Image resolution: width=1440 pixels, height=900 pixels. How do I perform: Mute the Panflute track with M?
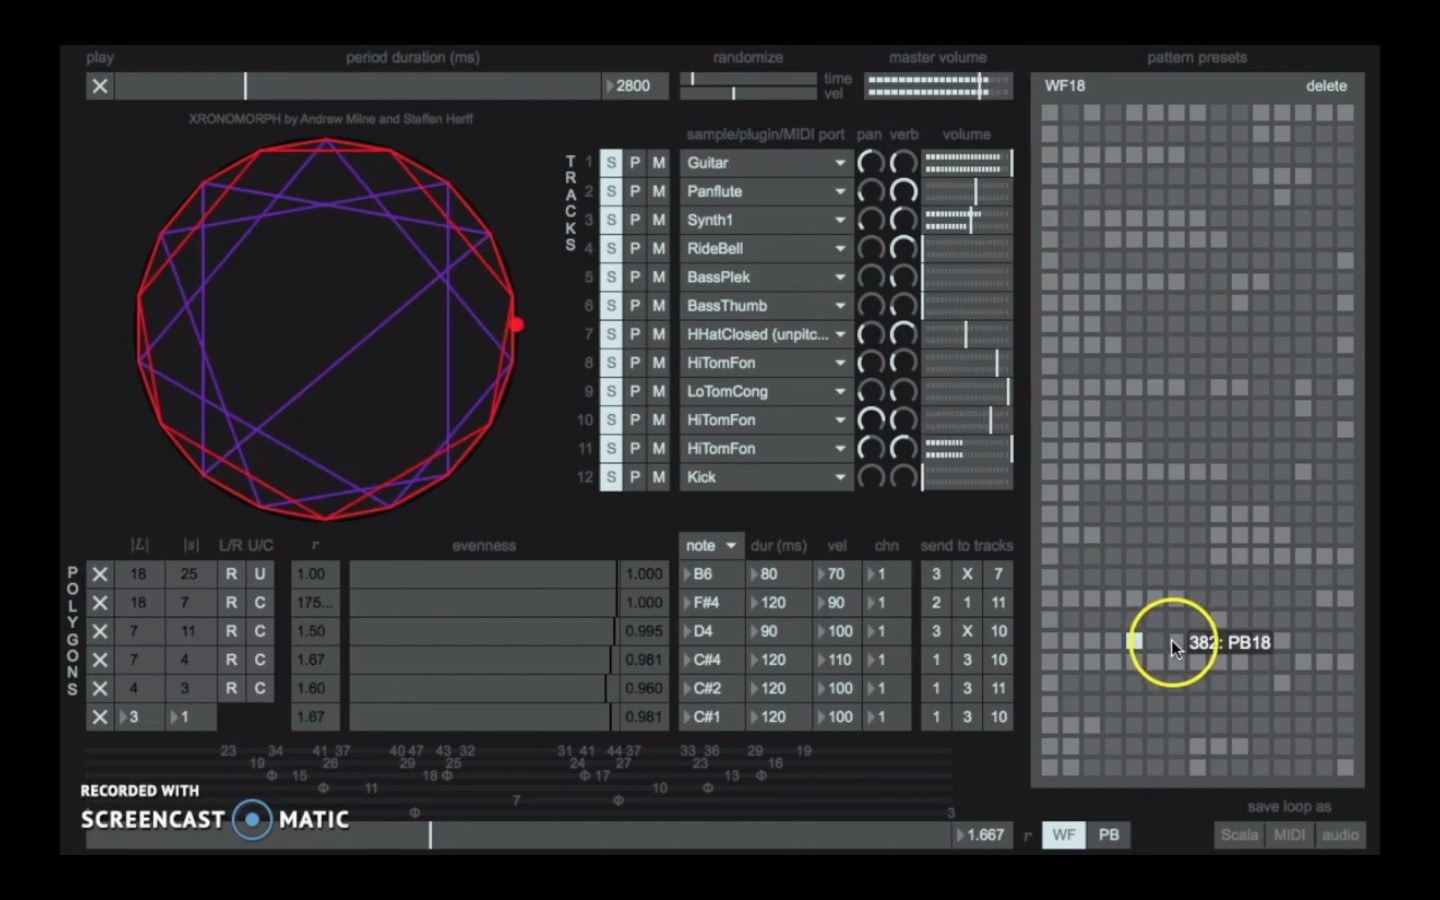(x=658, y=191)
